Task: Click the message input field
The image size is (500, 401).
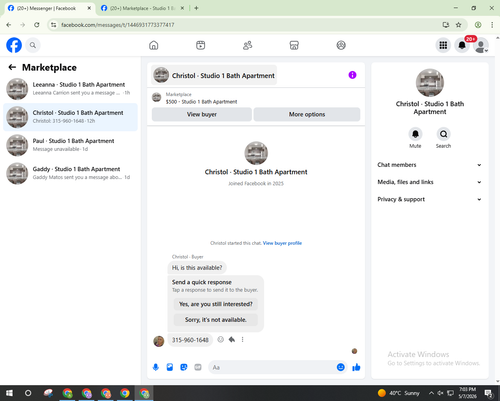Action: [273, 367]
